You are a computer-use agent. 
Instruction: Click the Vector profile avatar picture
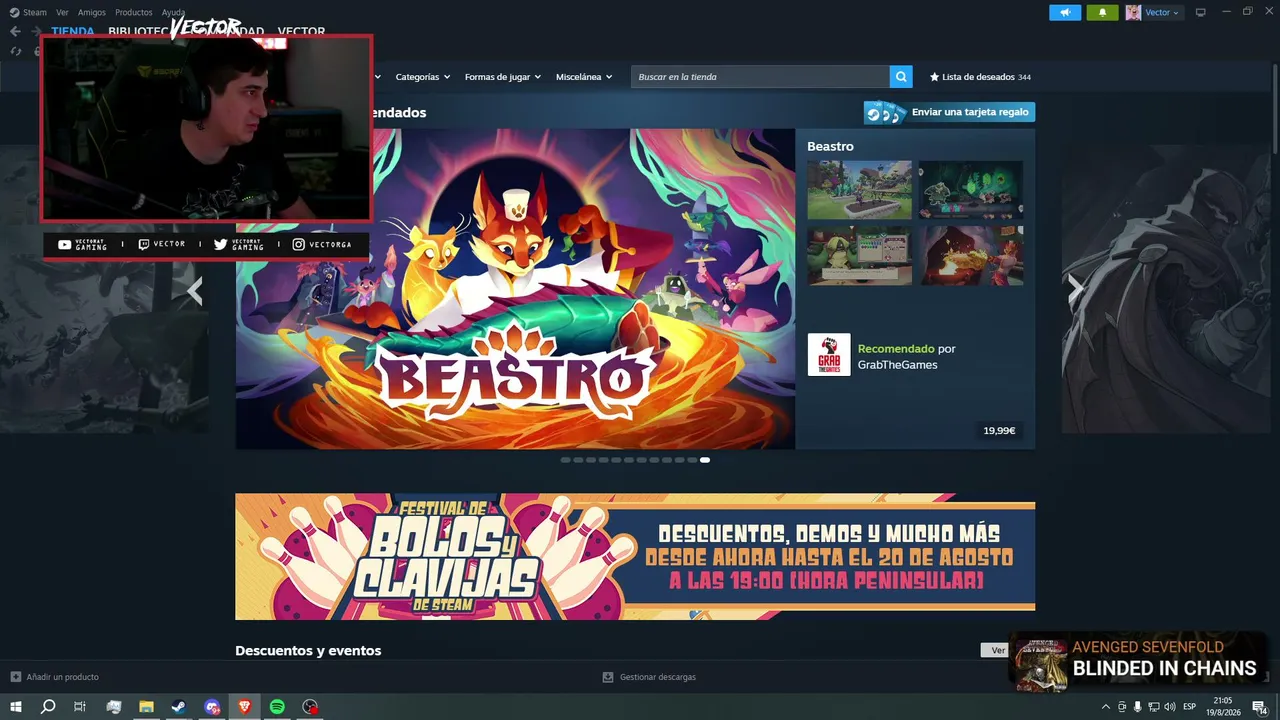[x=1133, y=13]
